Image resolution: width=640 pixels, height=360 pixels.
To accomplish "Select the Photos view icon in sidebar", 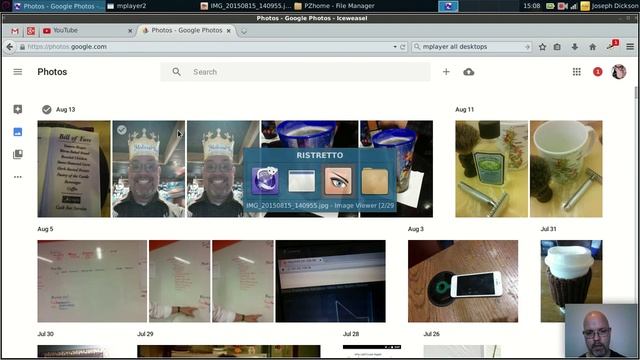I will [18, 132].
